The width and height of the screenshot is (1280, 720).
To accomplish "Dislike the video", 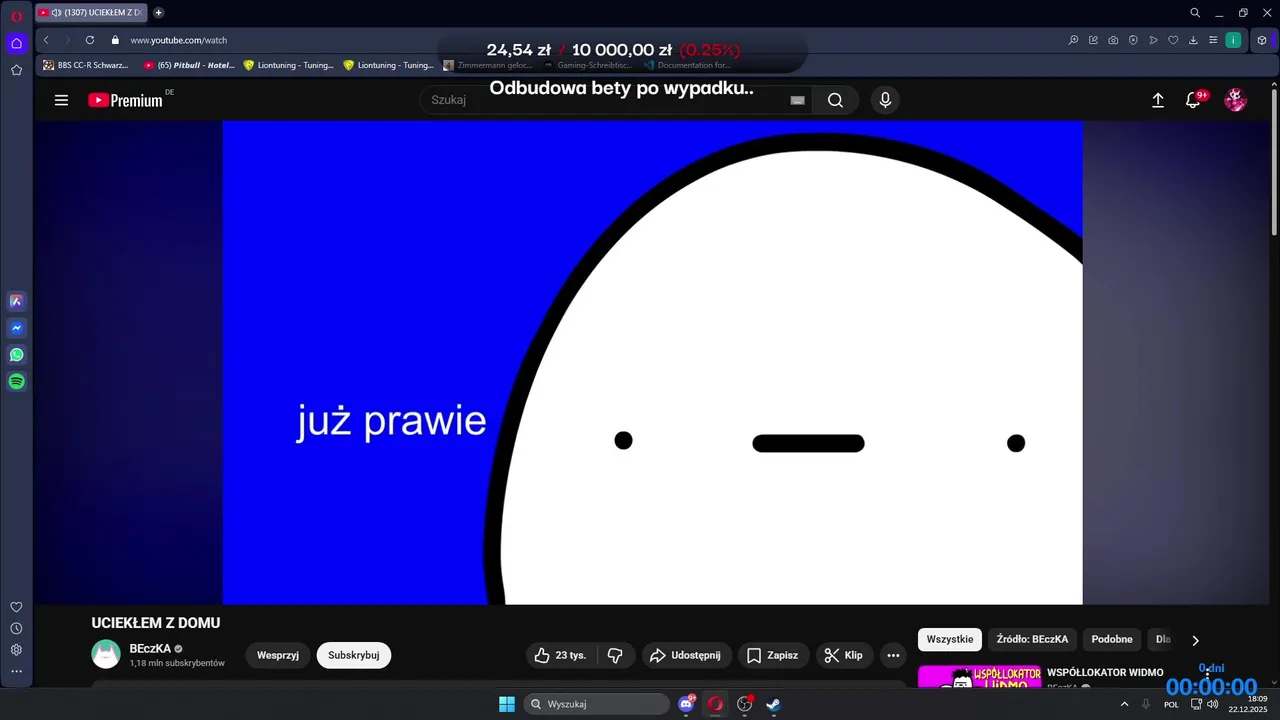I will coord(615,655).
